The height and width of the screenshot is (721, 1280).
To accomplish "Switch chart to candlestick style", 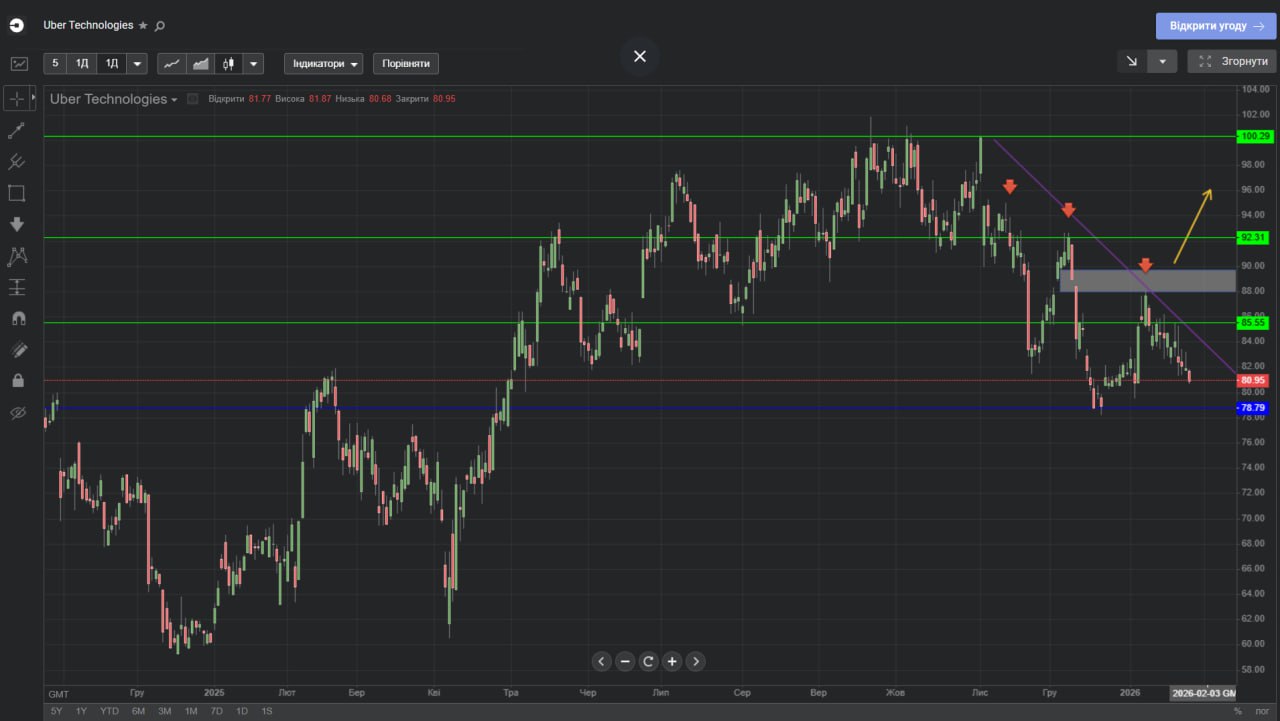I will click(229, 64).
